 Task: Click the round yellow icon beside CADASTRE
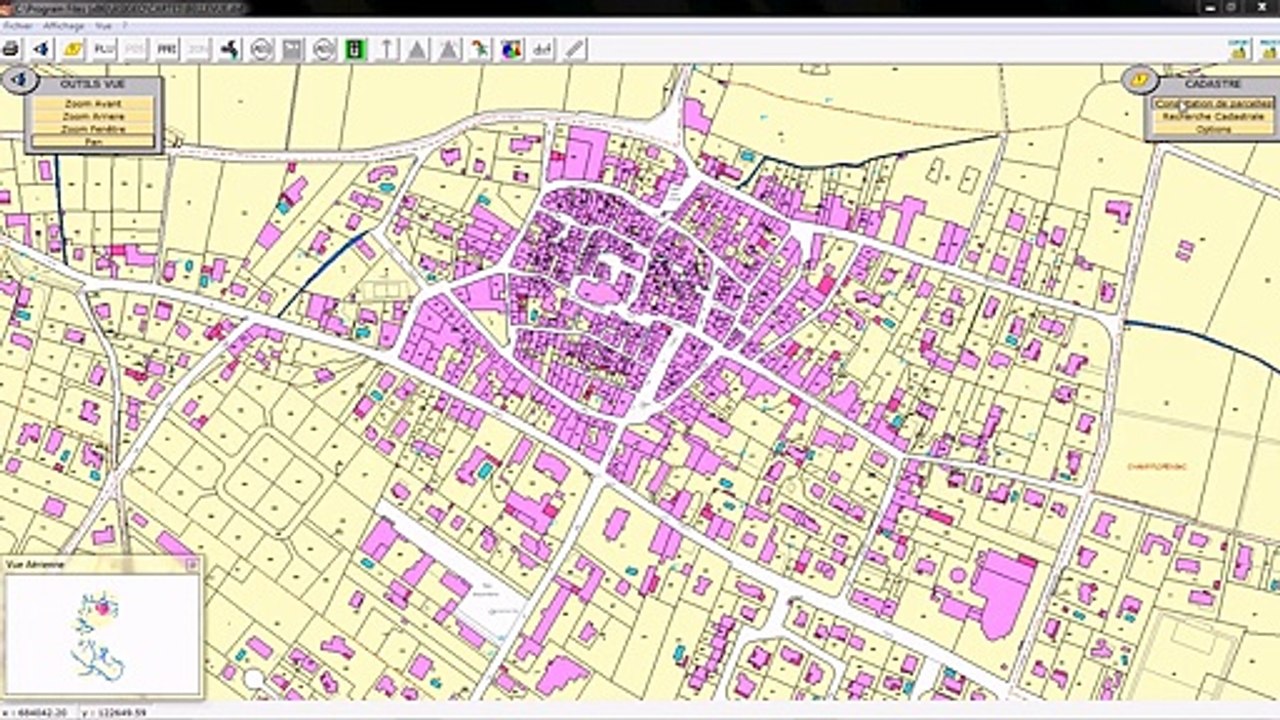click(x=1140, y=80)
